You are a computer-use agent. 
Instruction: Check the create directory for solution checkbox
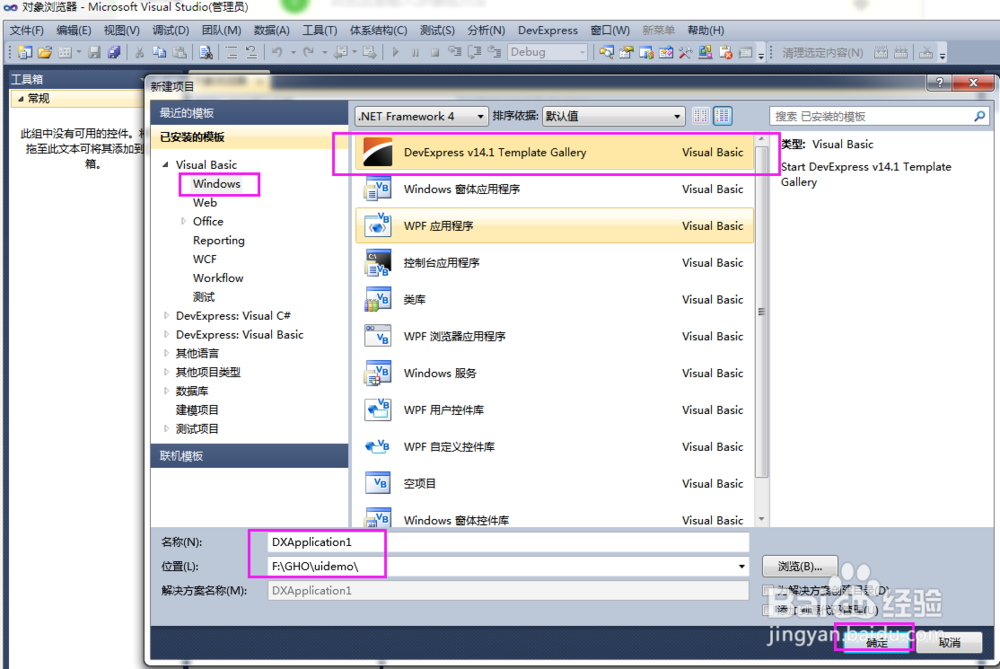[x=768, y=590]
